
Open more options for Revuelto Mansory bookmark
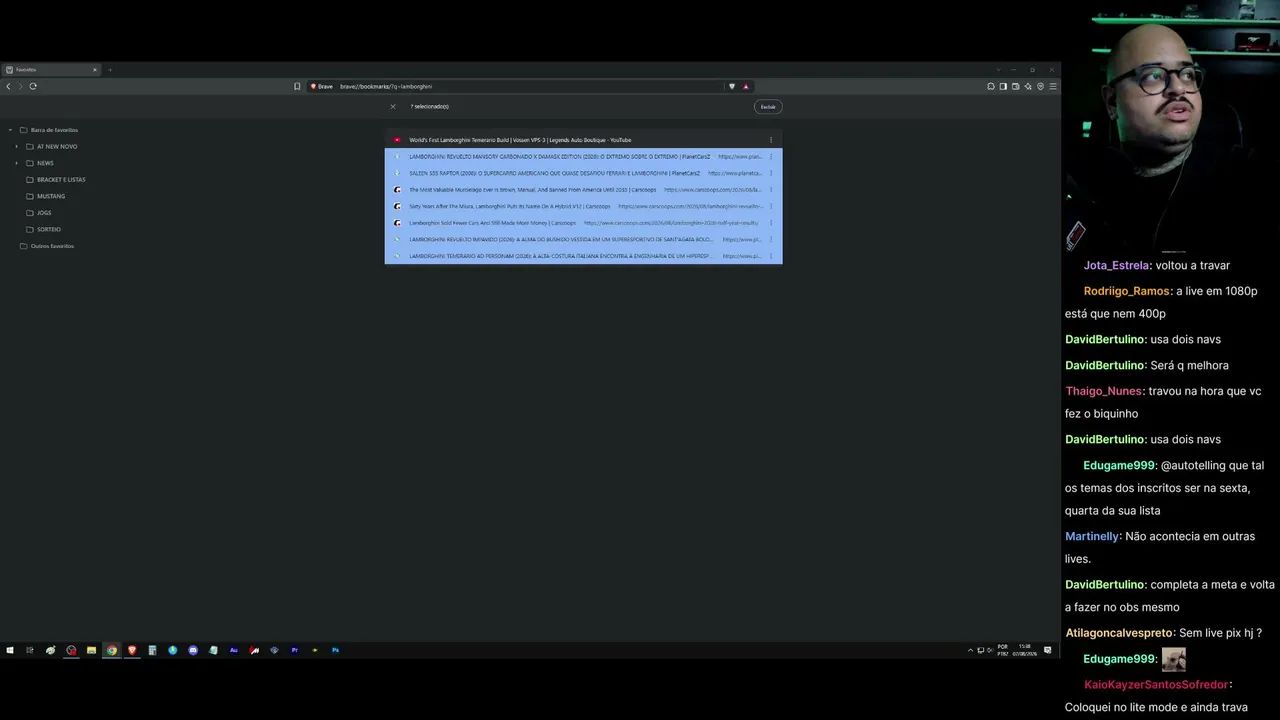pos(771,157)
